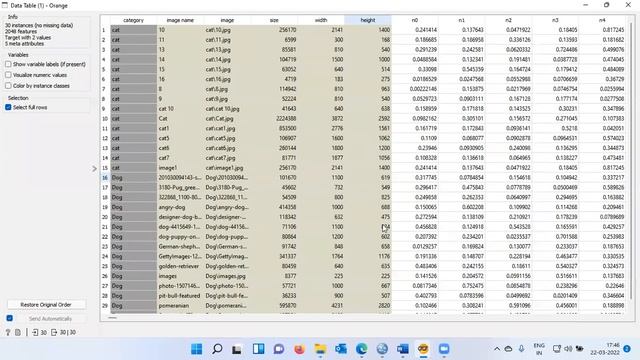The height and width of the screenshot is (360, 640).
Task: Click the ENG IN language indicator
Action: click(539, 349)
